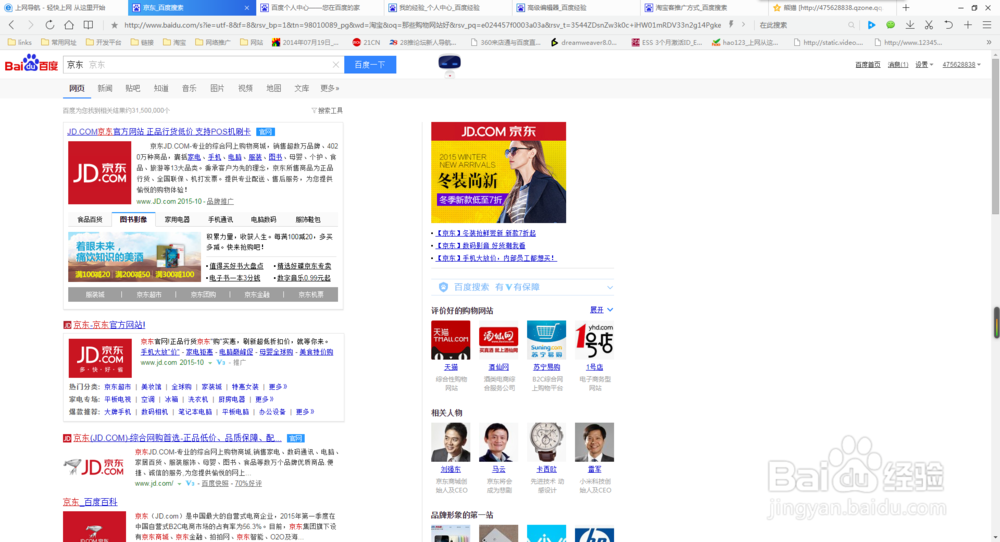The height and width of the screenshot is (542, 1000).
Task: Click the browser forward arrow
Action: 30,25
